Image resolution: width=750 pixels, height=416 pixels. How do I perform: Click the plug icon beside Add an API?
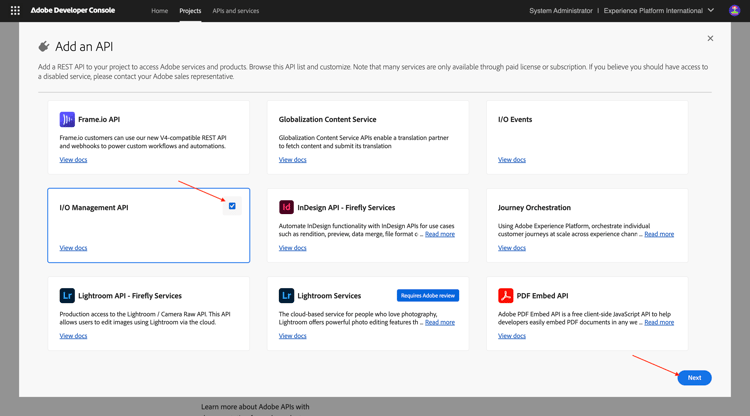click(44, 46)
